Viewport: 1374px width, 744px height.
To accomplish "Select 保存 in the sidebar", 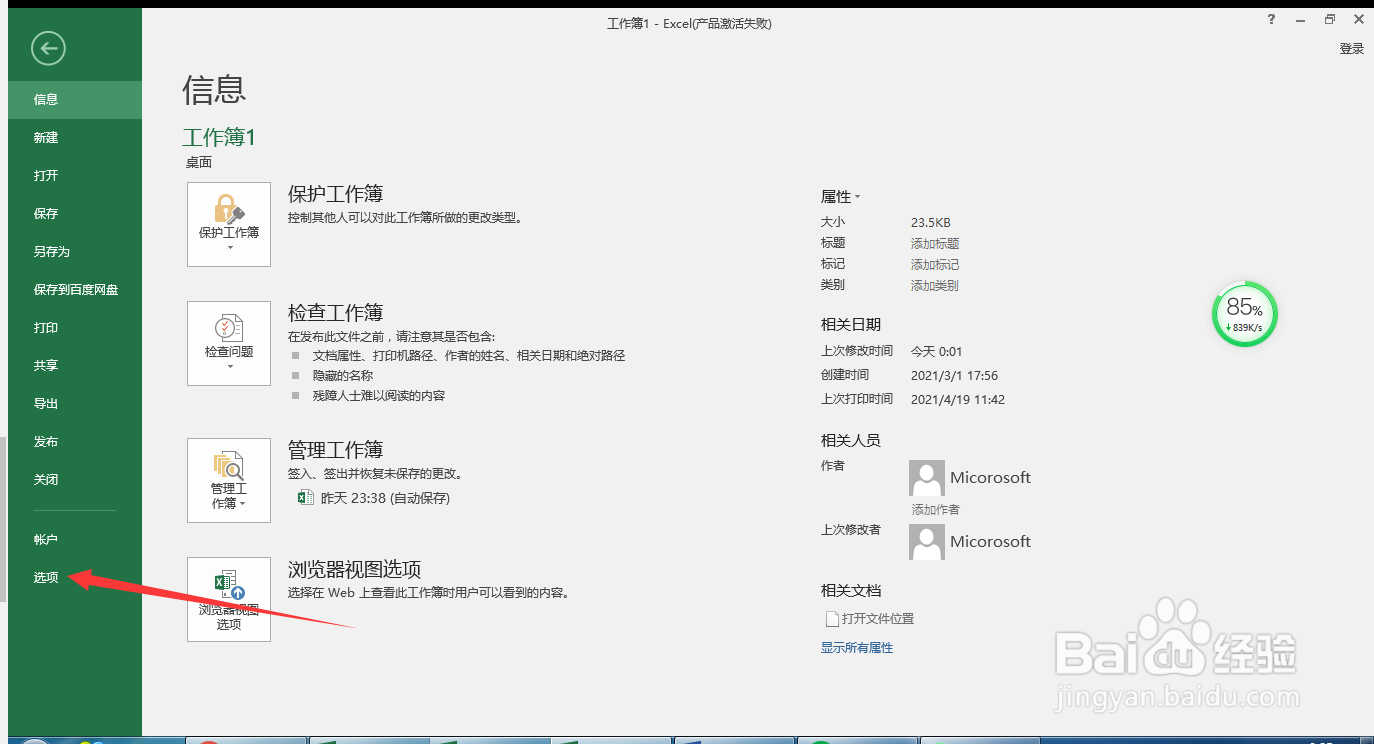I will (75, 213).
